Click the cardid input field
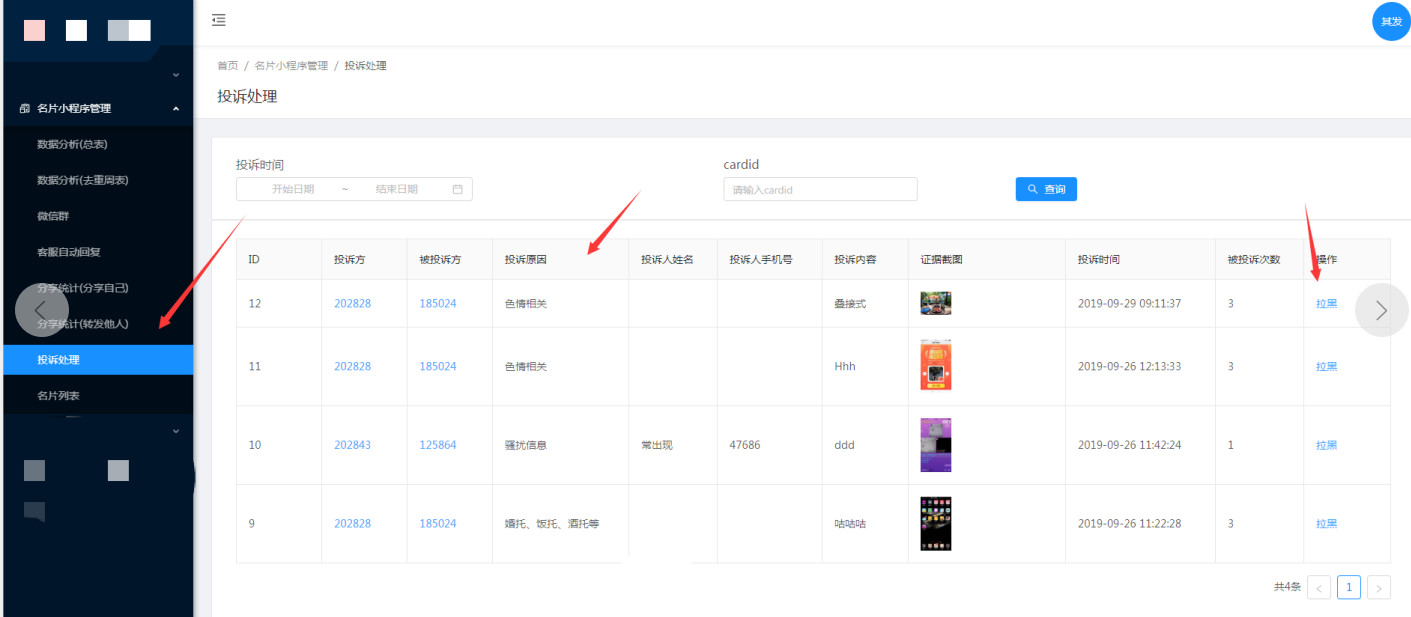The height and width of the screenshot is (617, 1411). pos(820,189)
